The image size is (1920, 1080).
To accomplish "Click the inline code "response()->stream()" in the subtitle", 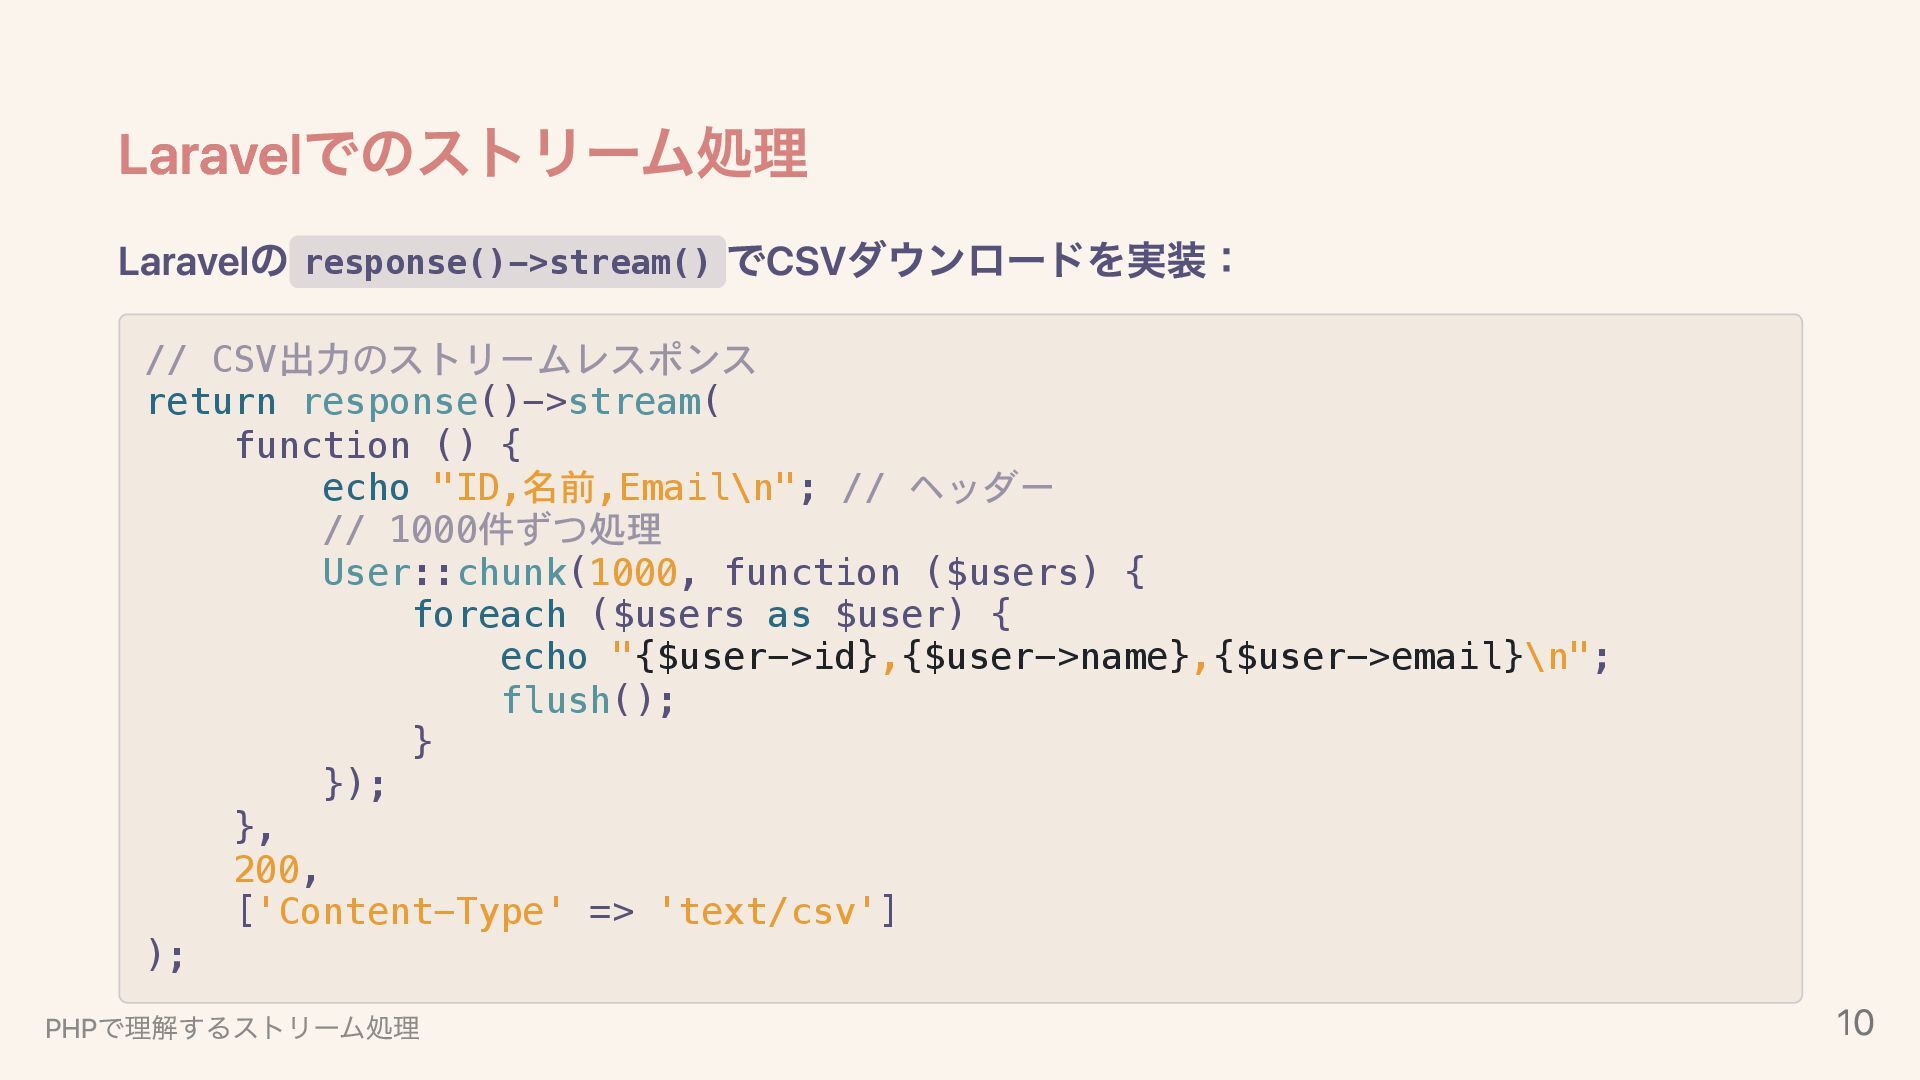I will [x=507, y=262].
